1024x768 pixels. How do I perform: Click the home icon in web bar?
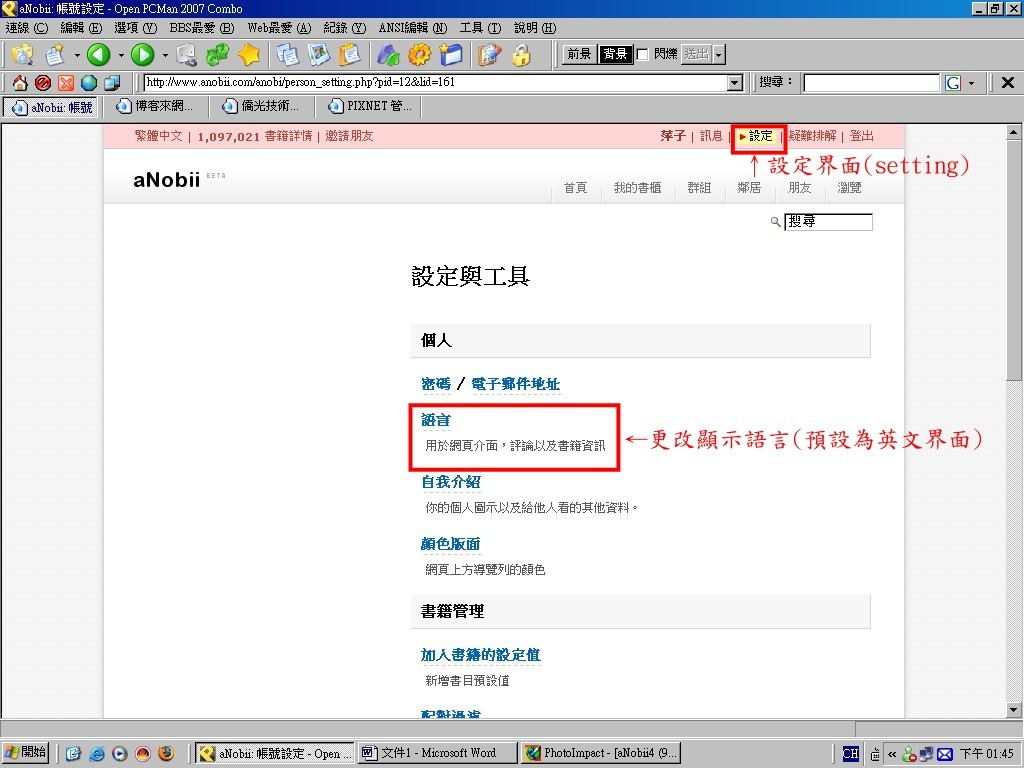[x=20, y=82]
